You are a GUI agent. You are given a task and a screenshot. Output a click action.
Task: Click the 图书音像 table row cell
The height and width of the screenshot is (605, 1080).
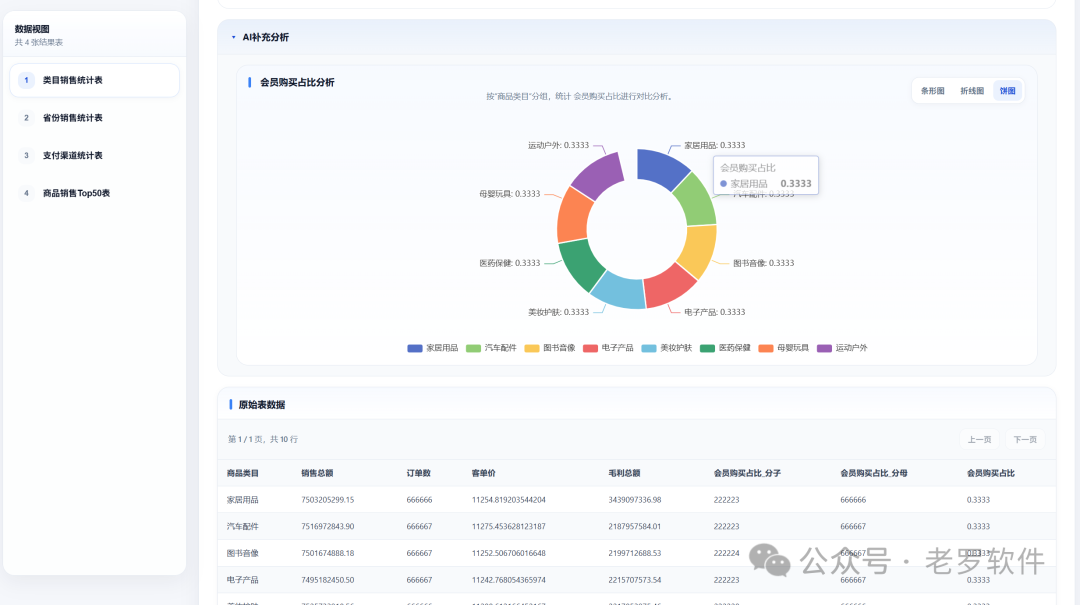[x=242, y=553]
